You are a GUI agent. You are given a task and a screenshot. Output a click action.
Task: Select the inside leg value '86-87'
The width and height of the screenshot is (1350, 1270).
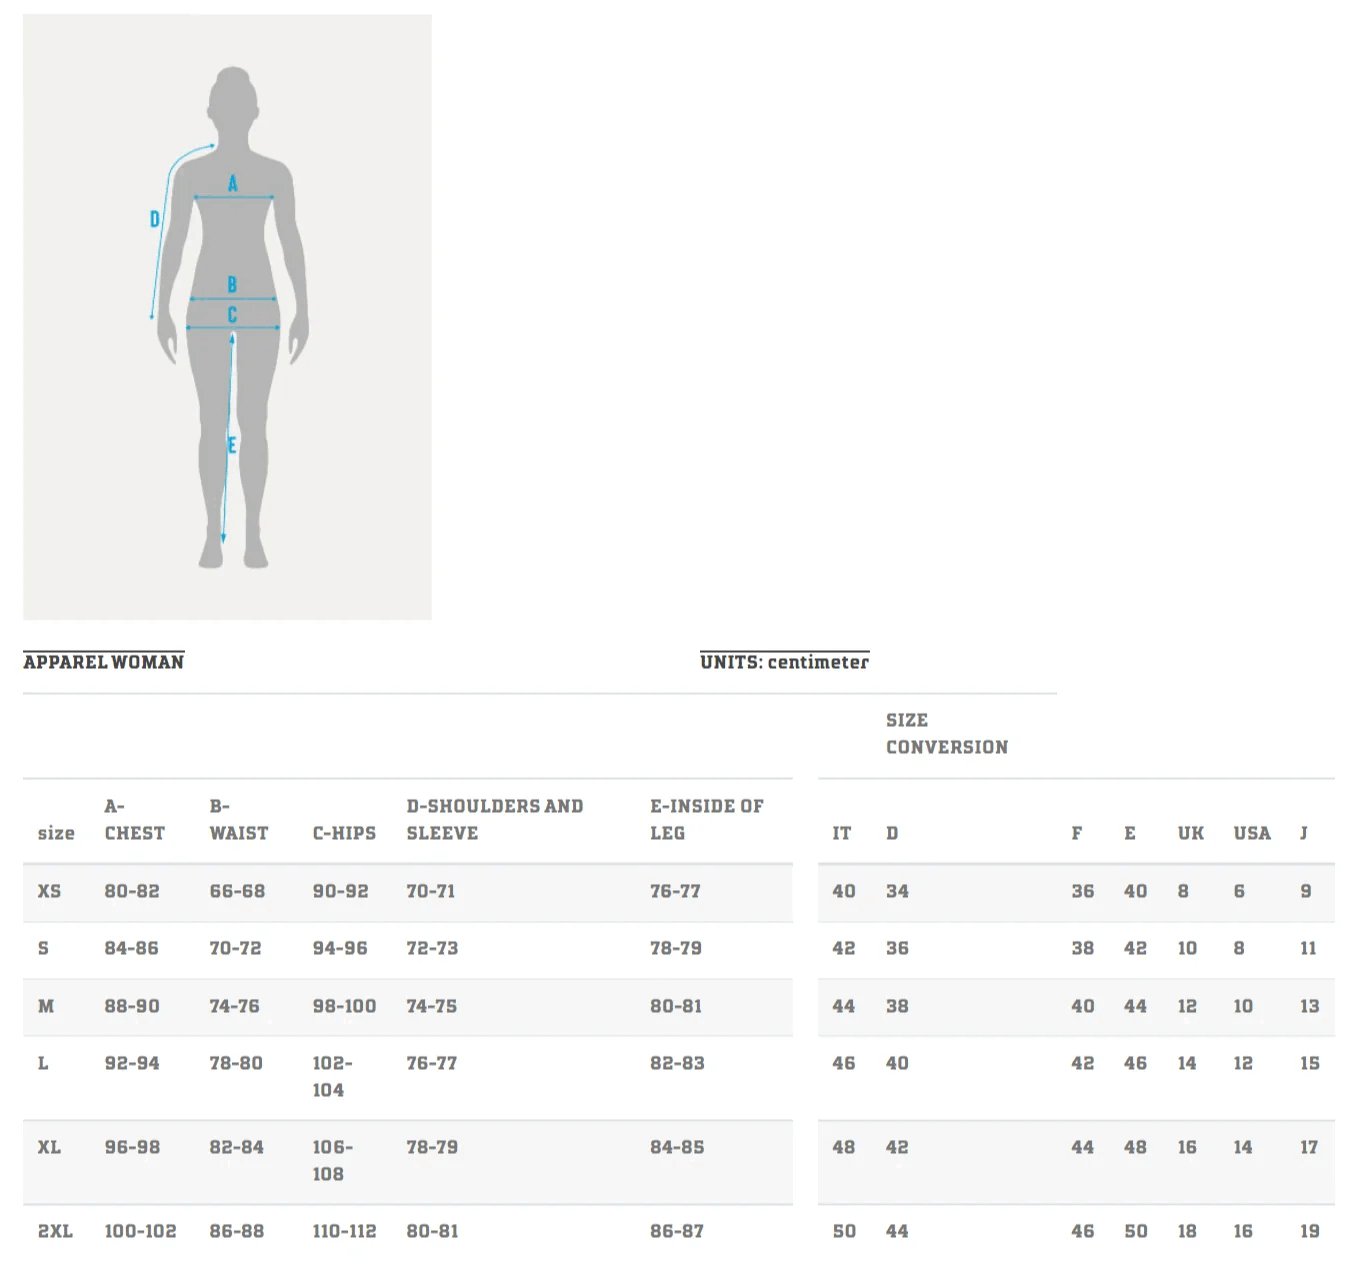tap(677, 1231)
